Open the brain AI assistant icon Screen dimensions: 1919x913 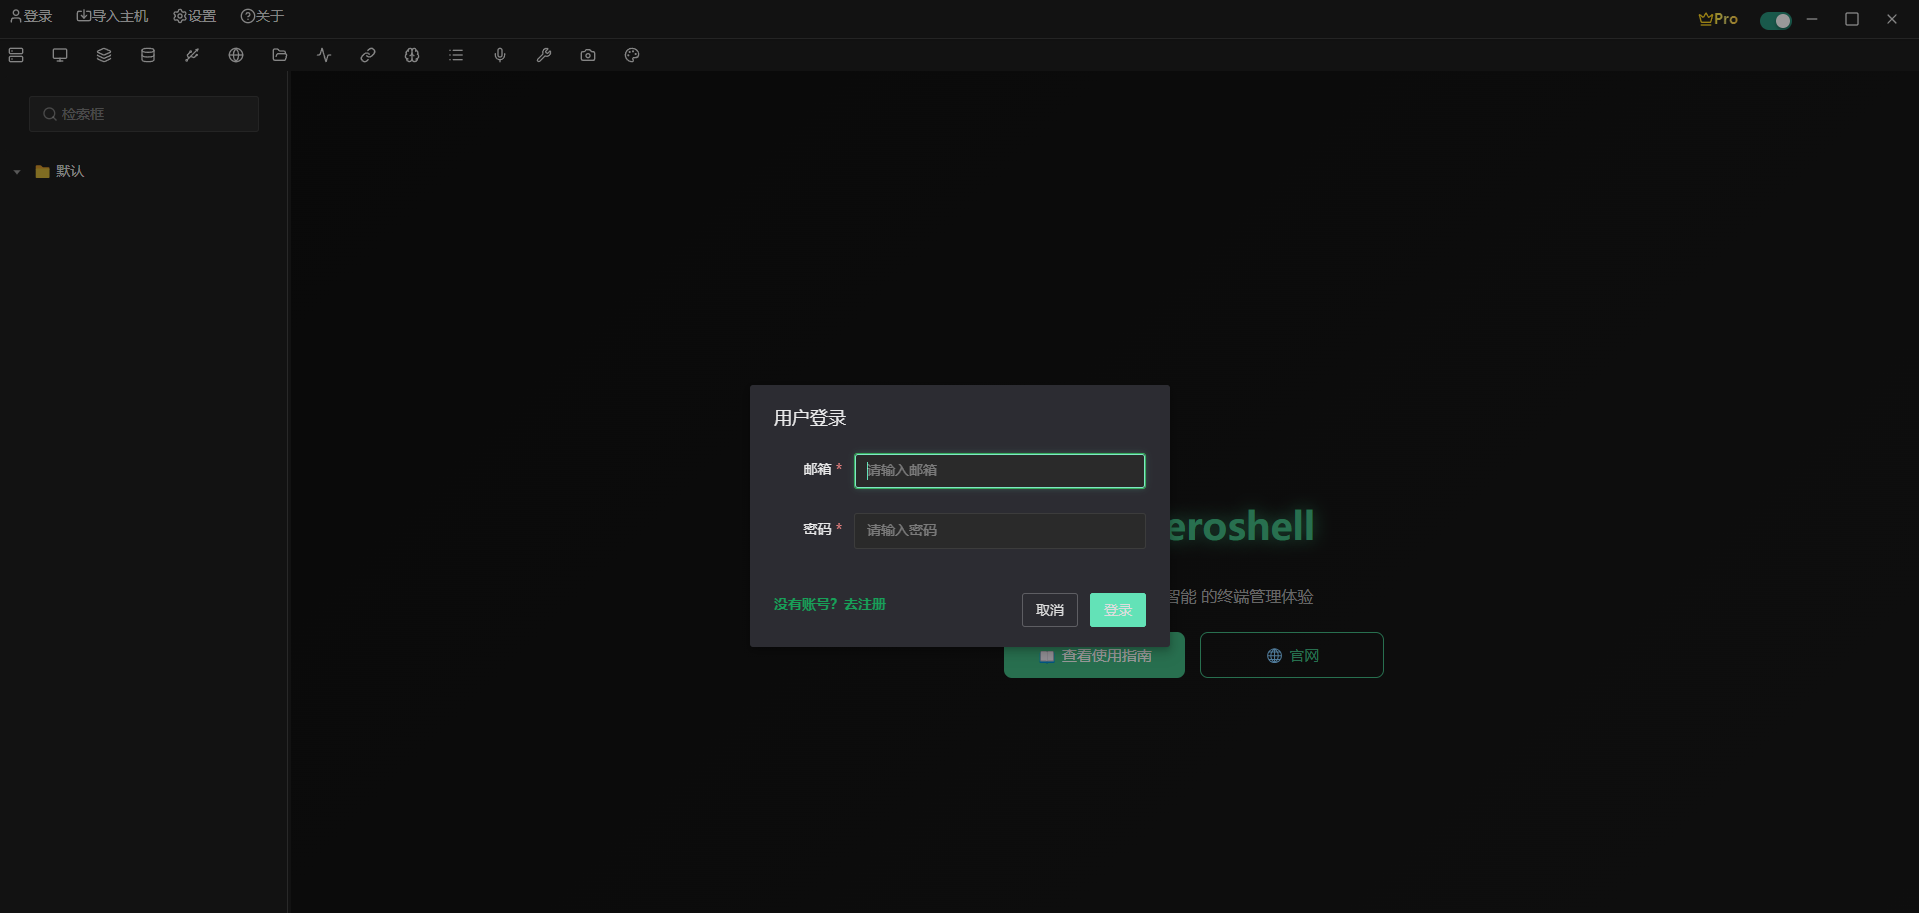point(412,55)
